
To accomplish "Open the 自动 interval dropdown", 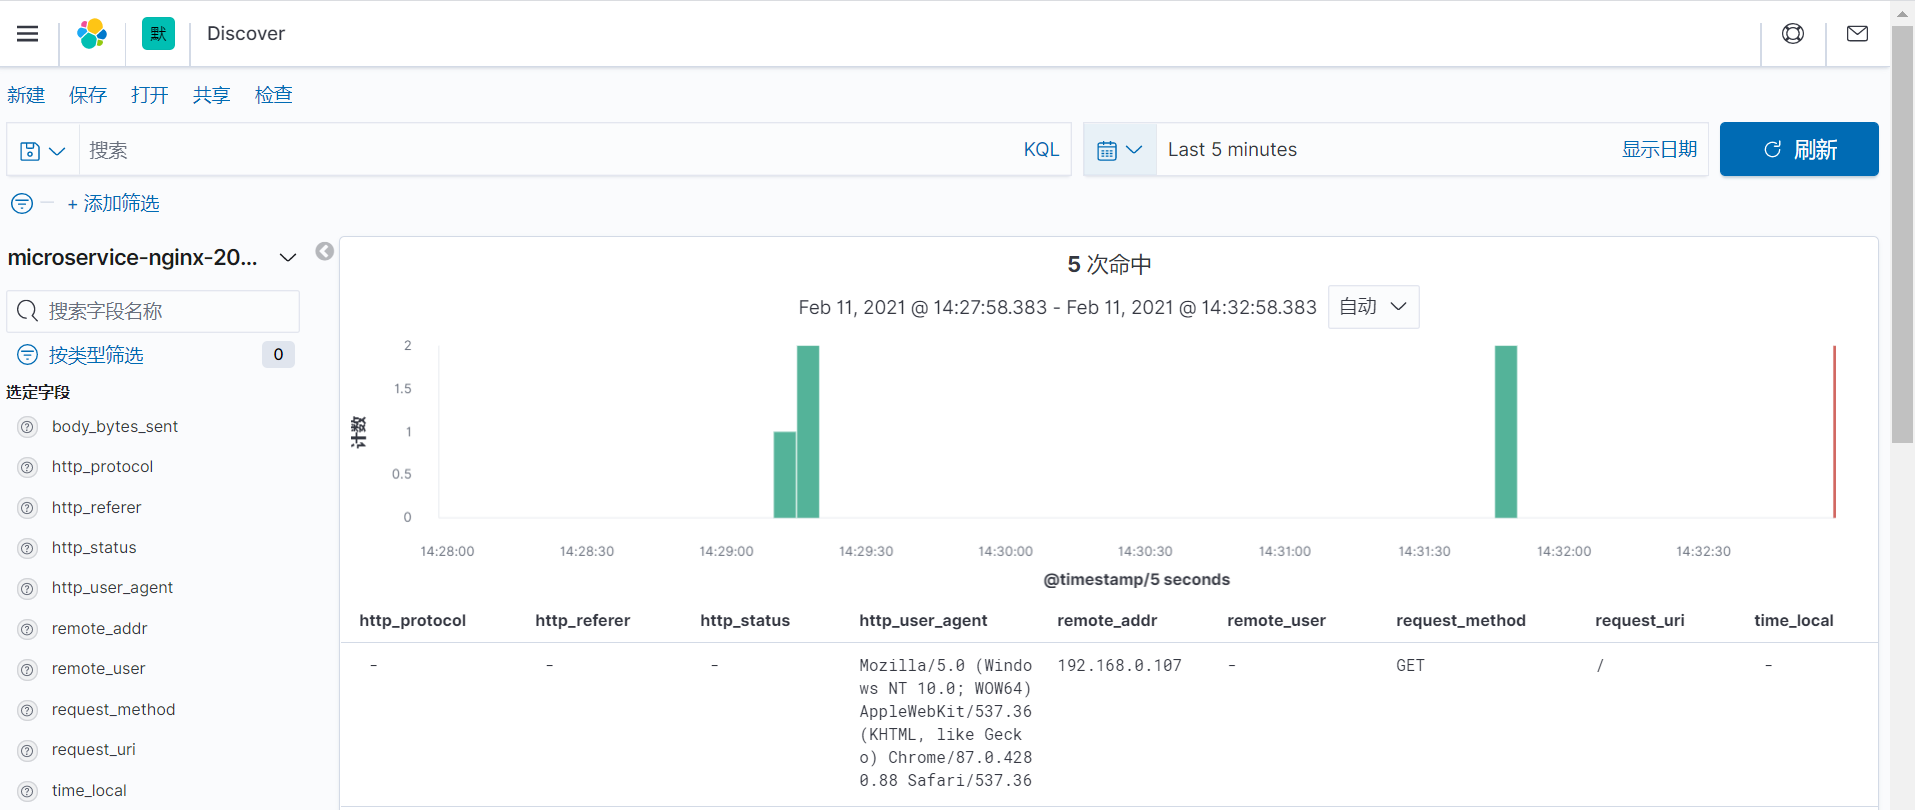I will click(x=1373, y=307).
